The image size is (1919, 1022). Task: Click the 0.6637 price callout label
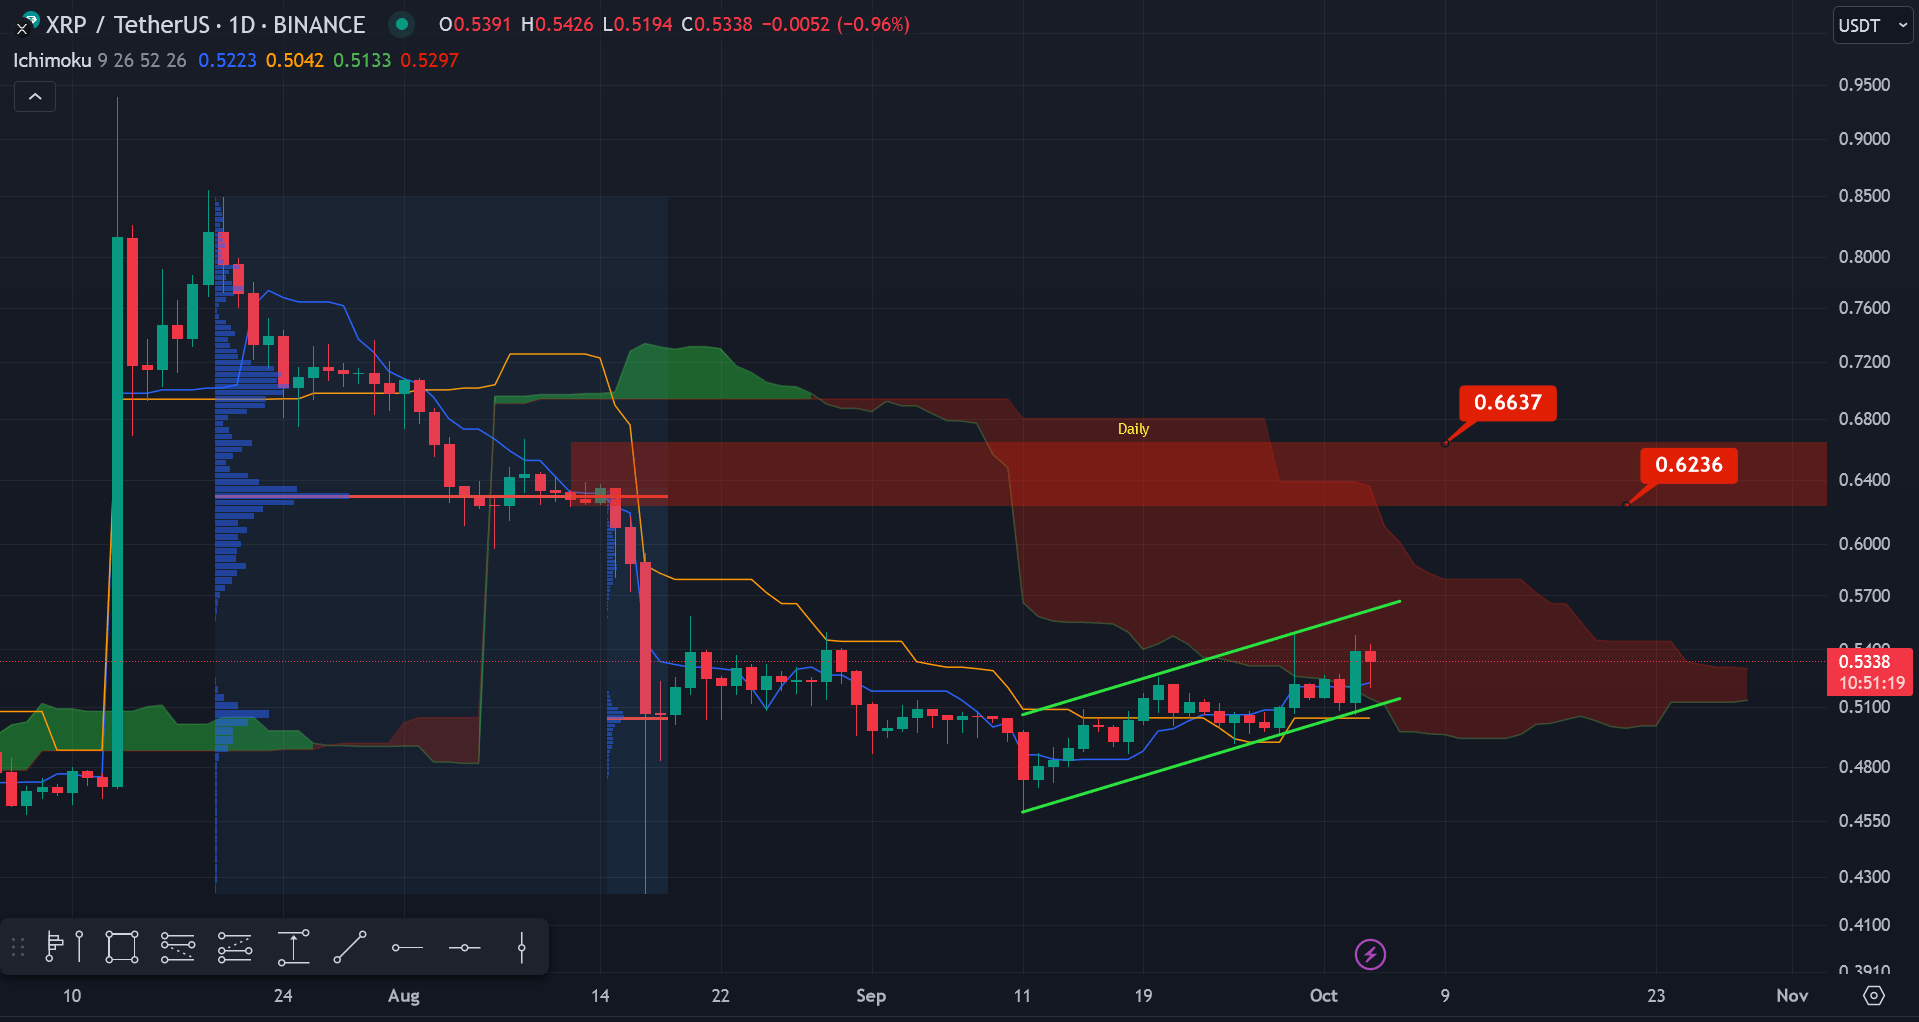coord(1507,402)
